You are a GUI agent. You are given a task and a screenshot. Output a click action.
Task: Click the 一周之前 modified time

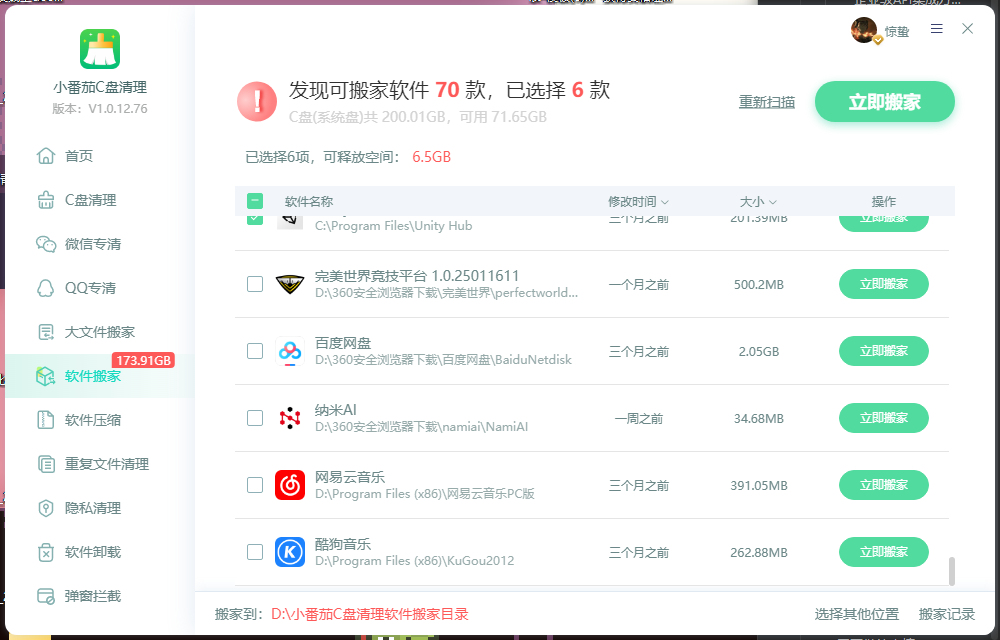coord(638,418)
